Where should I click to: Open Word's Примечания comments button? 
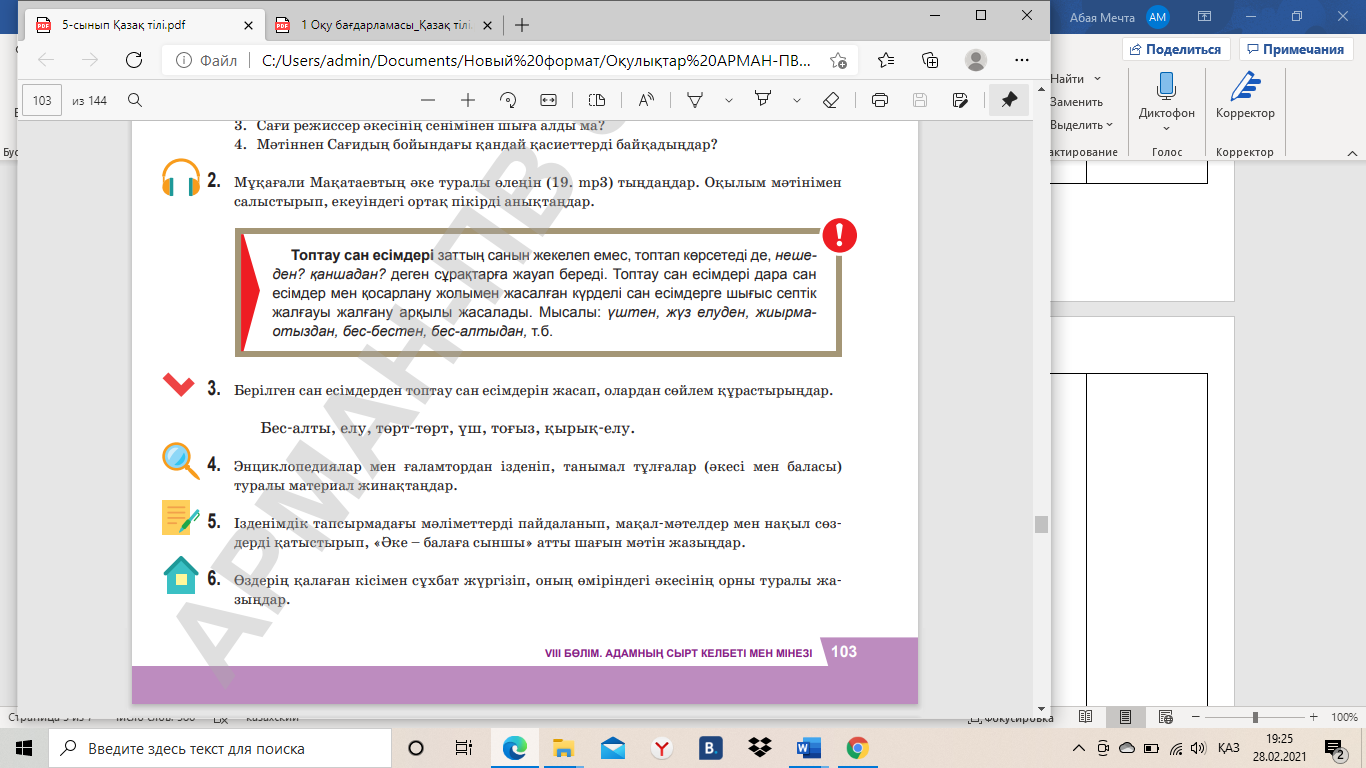point(1296,49)
